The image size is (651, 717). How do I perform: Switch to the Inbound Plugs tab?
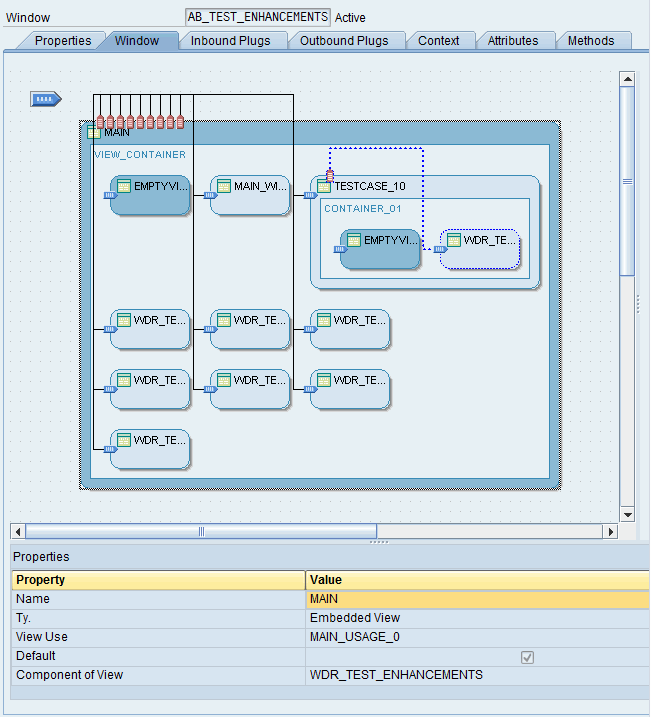(230, 41)
